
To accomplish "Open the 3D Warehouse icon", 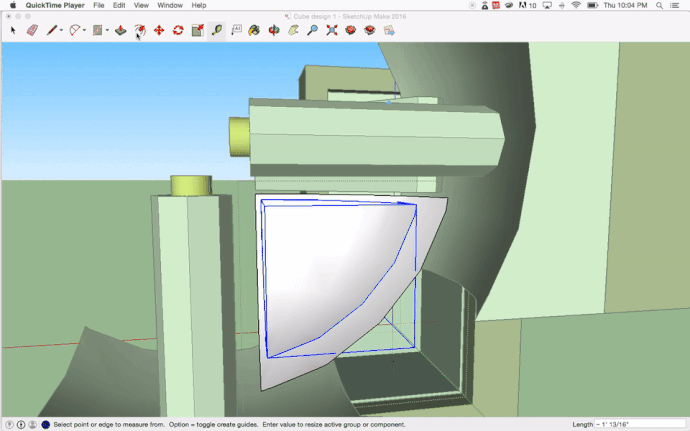I will coord(351,30).
